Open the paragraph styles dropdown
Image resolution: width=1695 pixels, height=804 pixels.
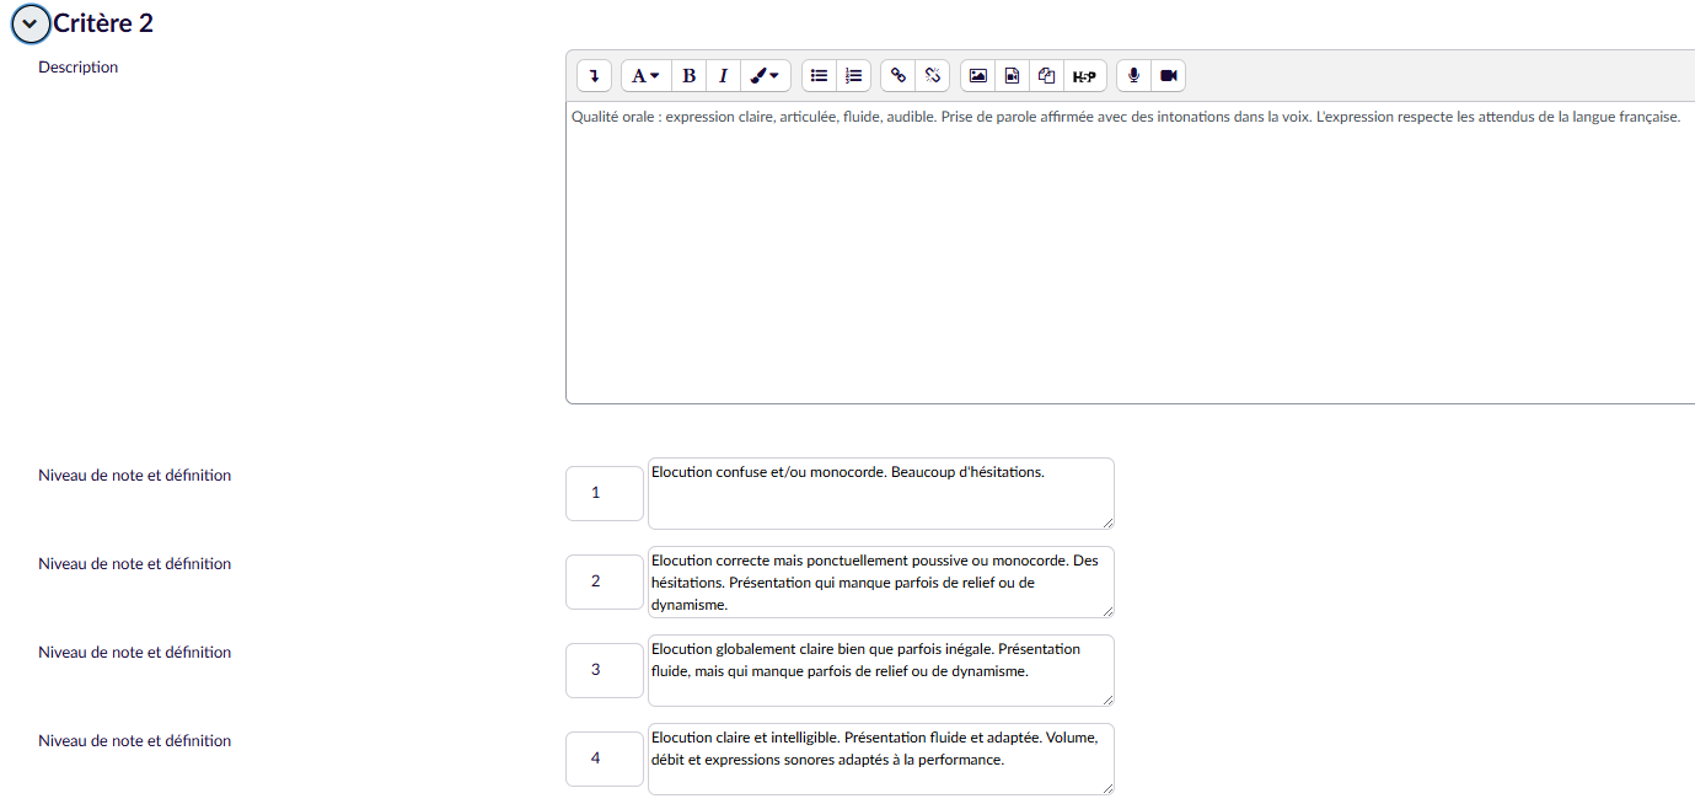(x=645, y=76)
